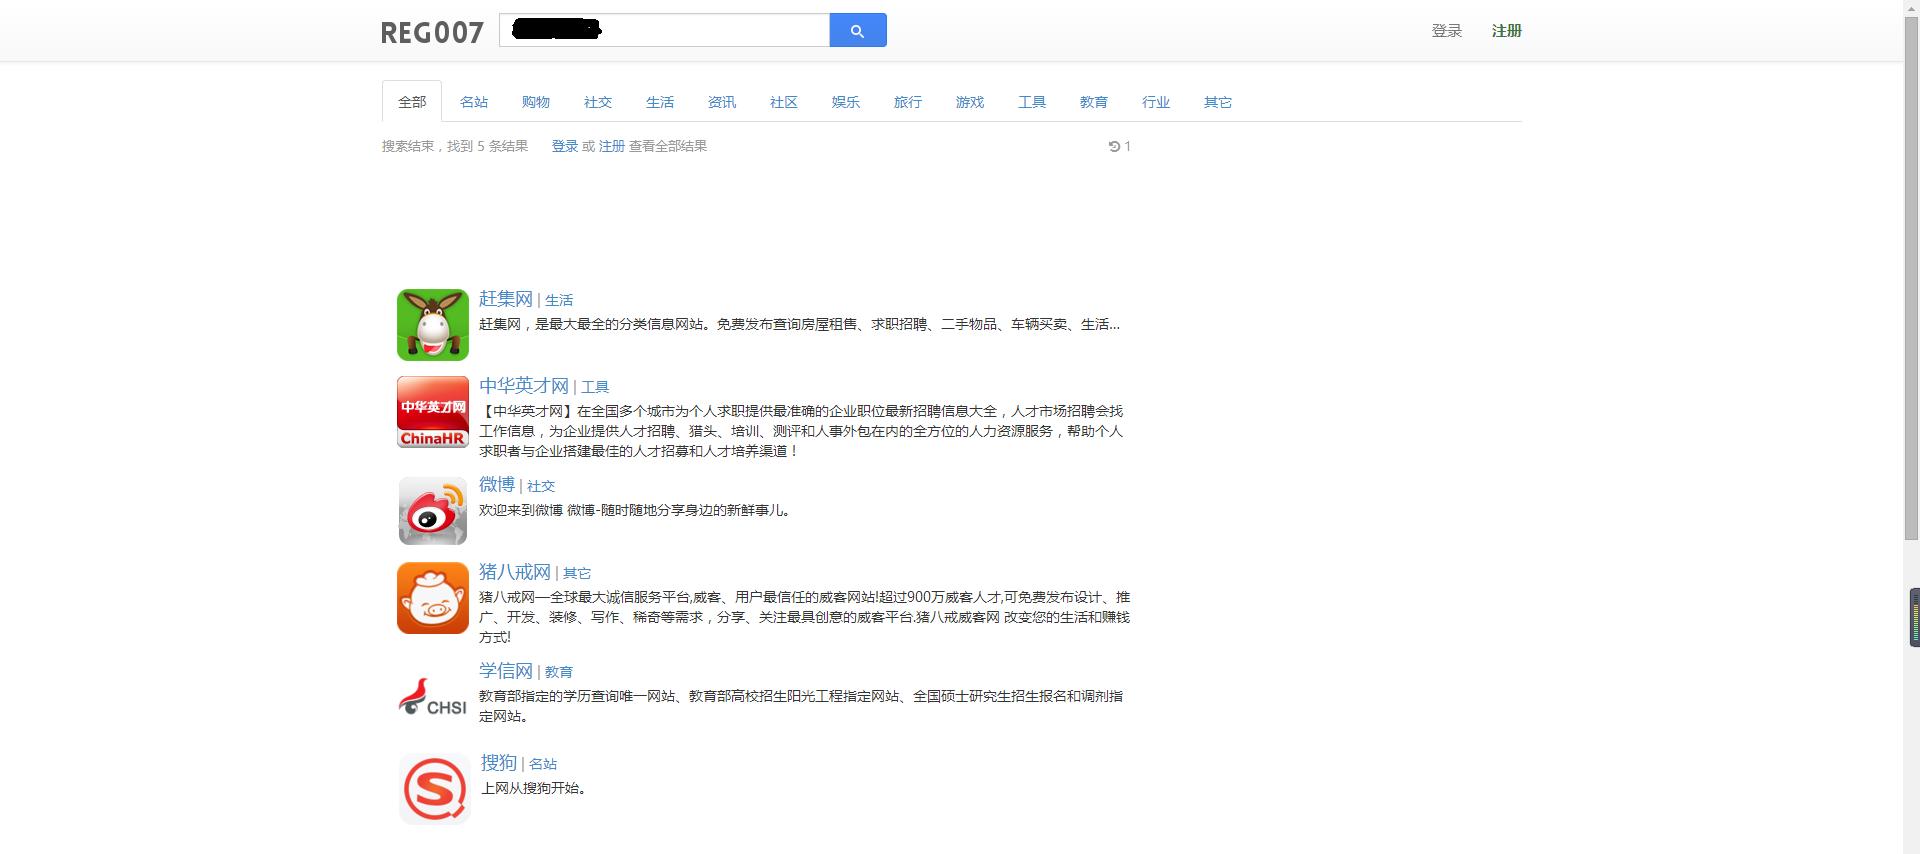The height and width of the screenshot is (854, 1920).
Task: Switch to the 游戏 tab
Action: click(970, 102)
